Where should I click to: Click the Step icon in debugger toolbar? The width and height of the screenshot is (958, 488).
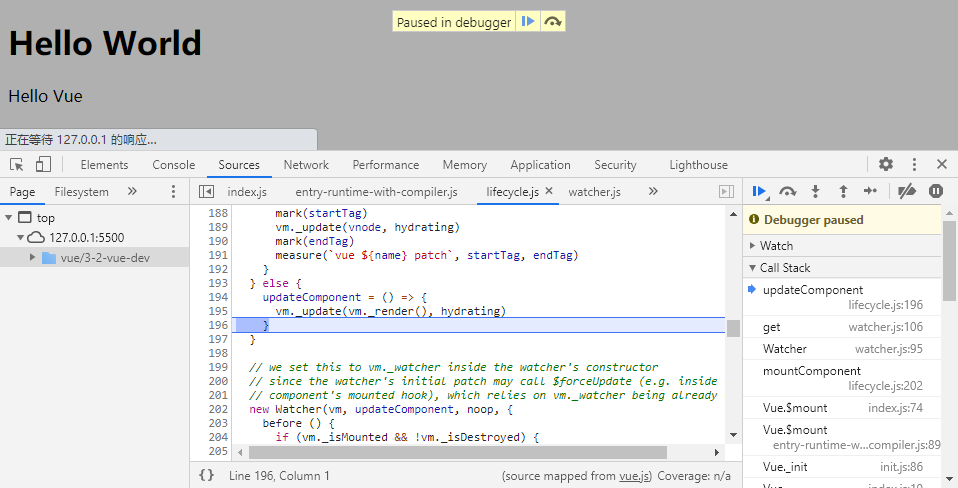(871, 191)
